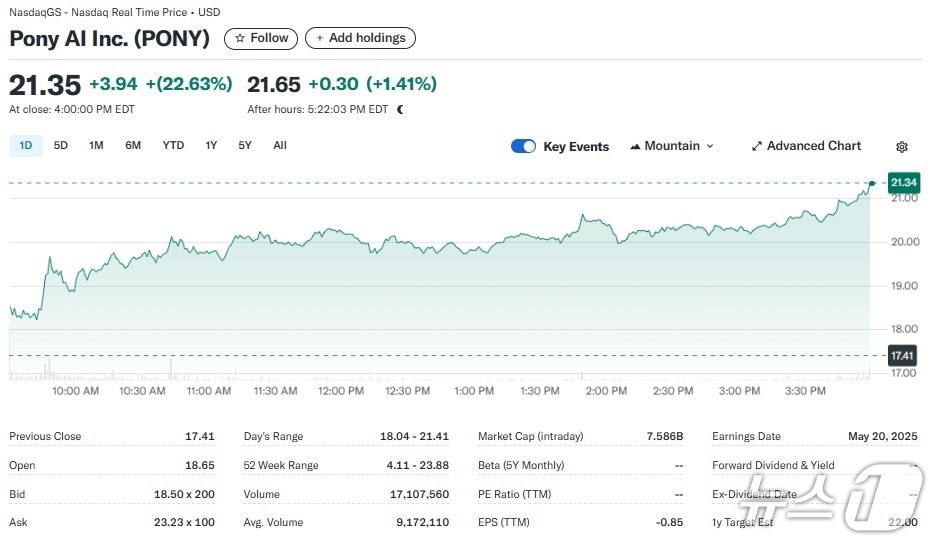This screenshot has height=545, width=937.
Task: Click the 17.41 previous close marker
Action: click(903, 356)
